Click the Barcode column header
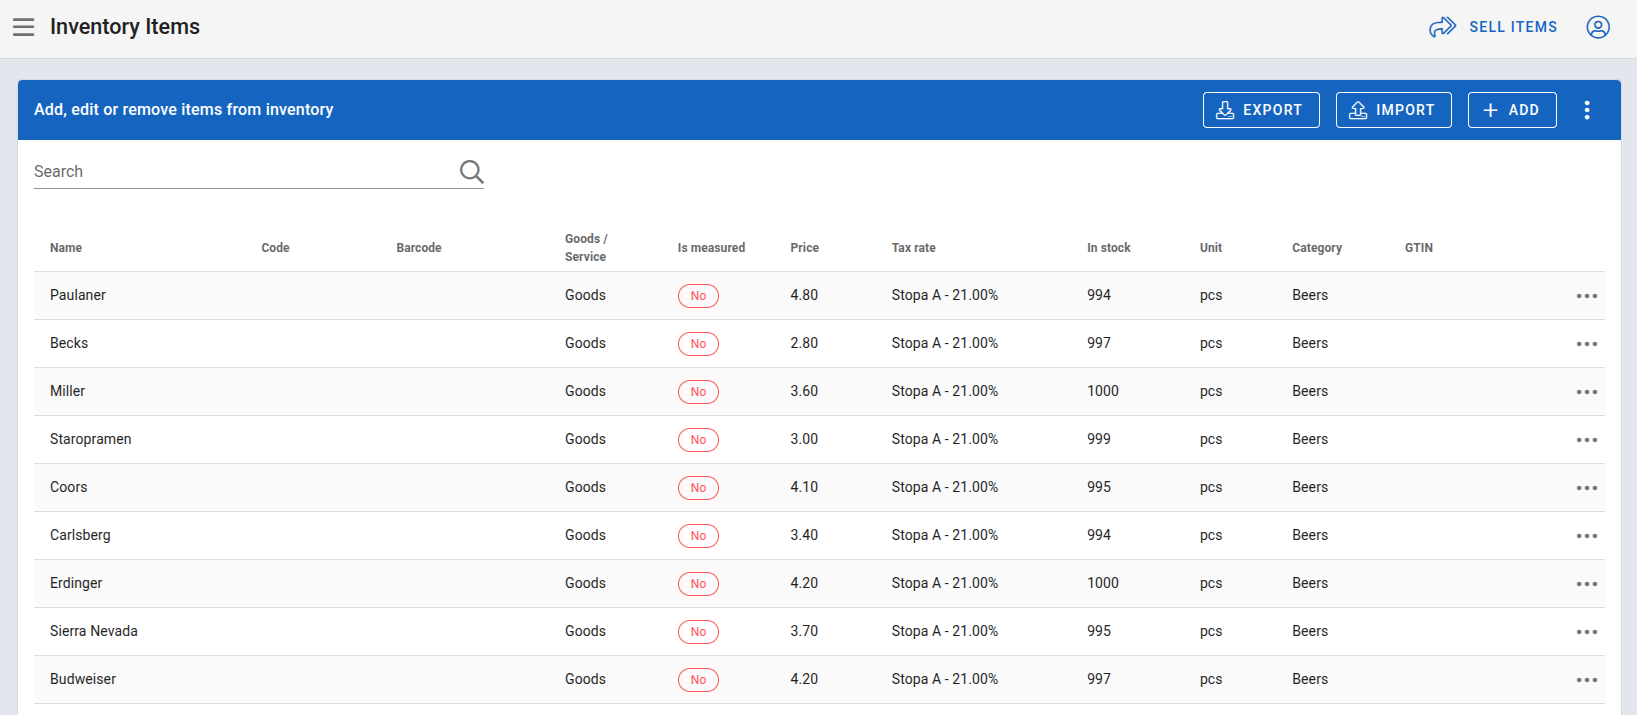Viewport: 1637px width, 715px height. (x=419, y=248)
